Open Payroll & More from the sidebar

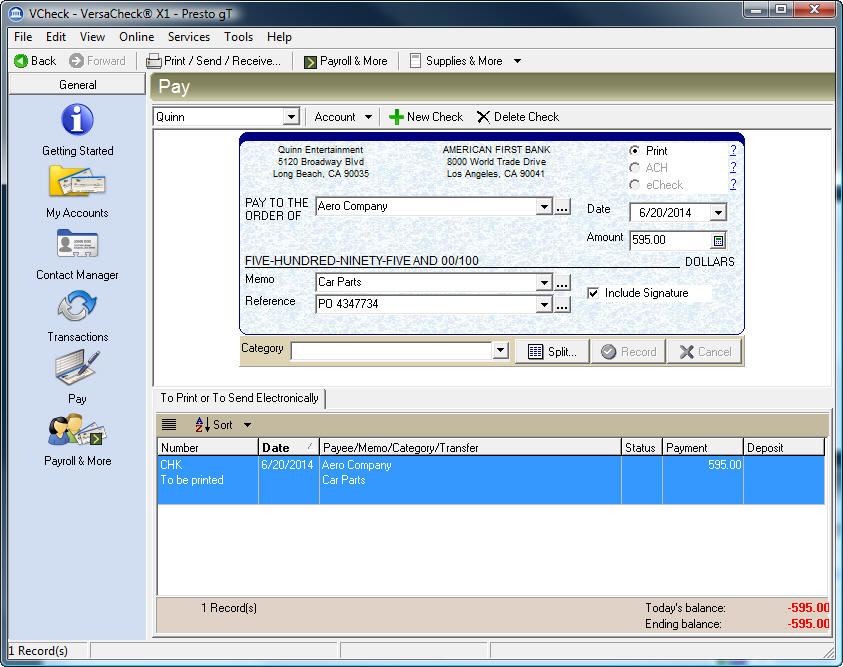pyautogui.click(x=77, y=438)
